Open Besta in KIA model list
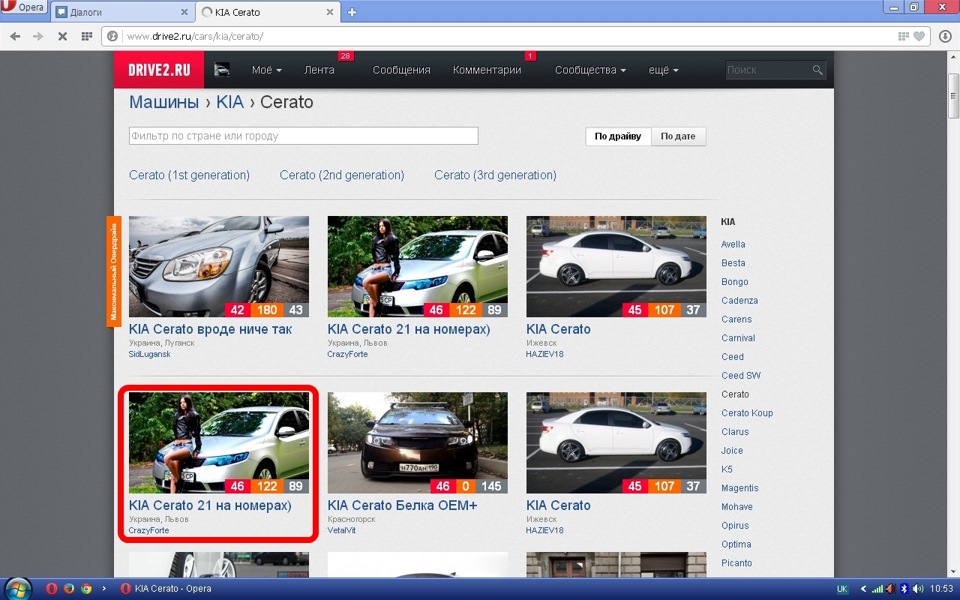 pyautogui.click(x=733, y=263)
